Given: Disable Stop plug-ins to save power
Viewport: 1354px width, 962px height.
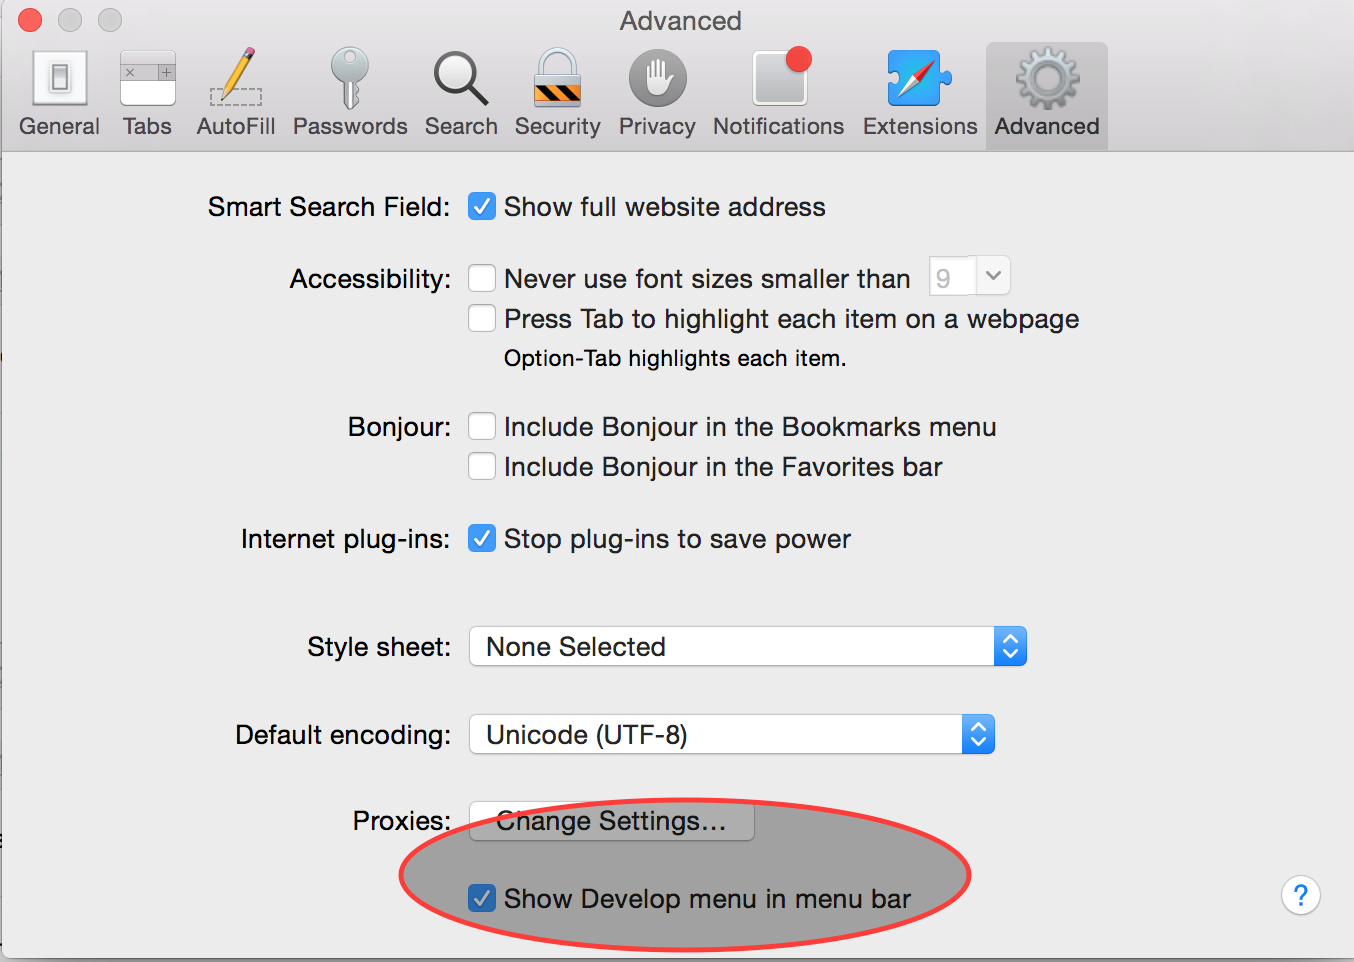Looking at the screenshot, I should (482, 539).
